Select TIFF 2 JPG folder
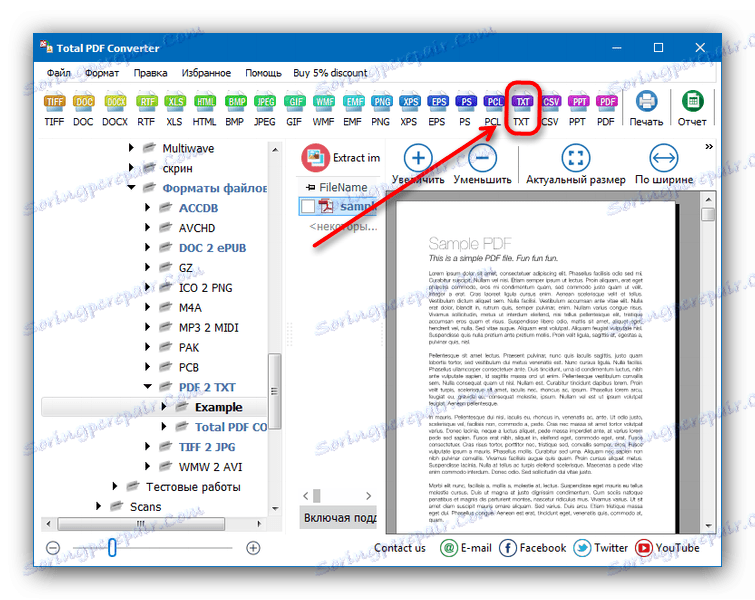The image size is (755, 600). (x=207, y=446)
